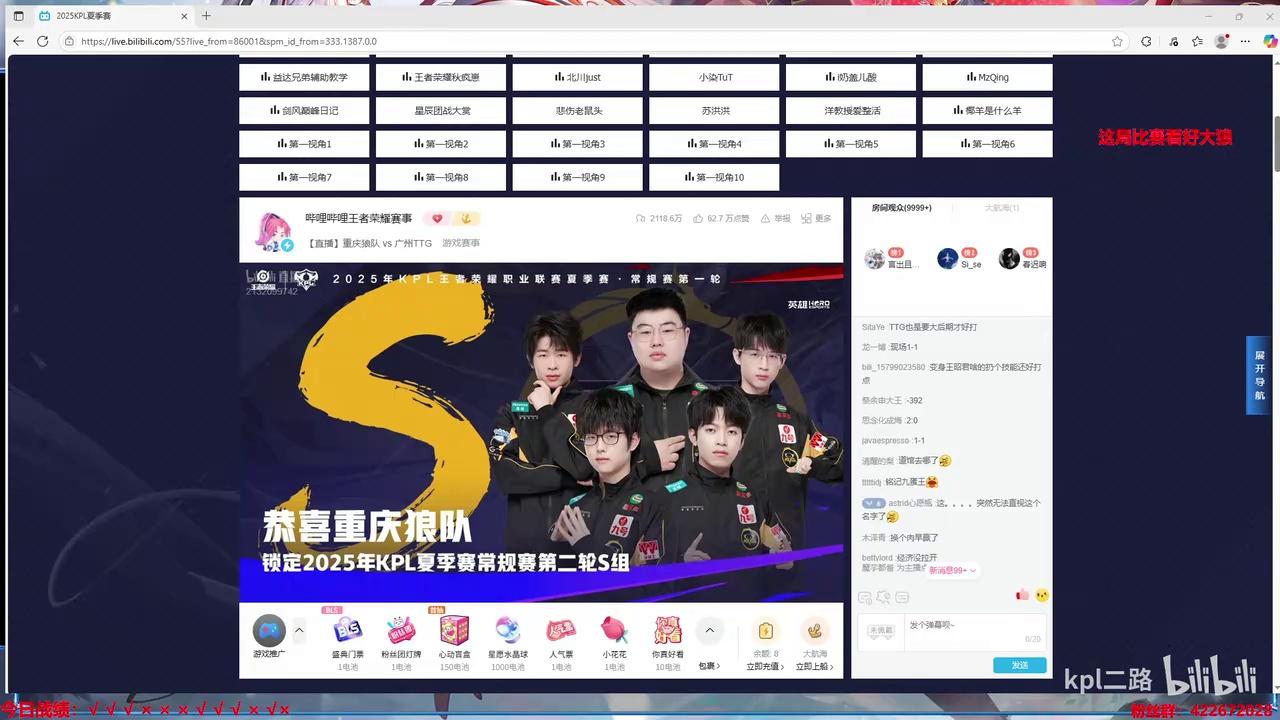
Task: Select 人气票 gift
Action: (561, 640)
